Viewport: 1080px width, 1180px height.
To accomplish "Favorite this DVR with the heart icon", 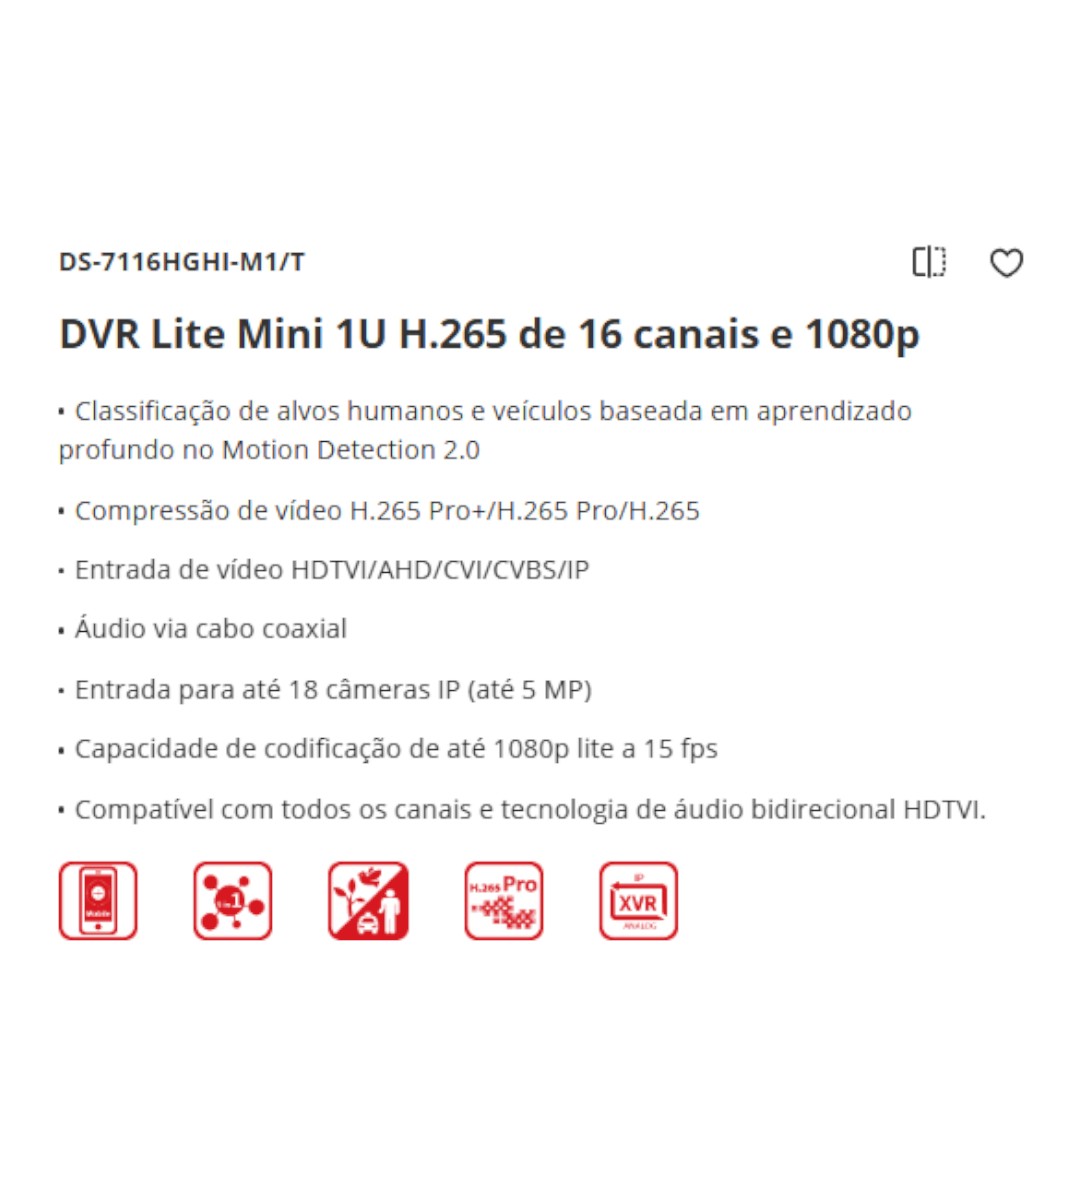I will (x=1006, y=263).
